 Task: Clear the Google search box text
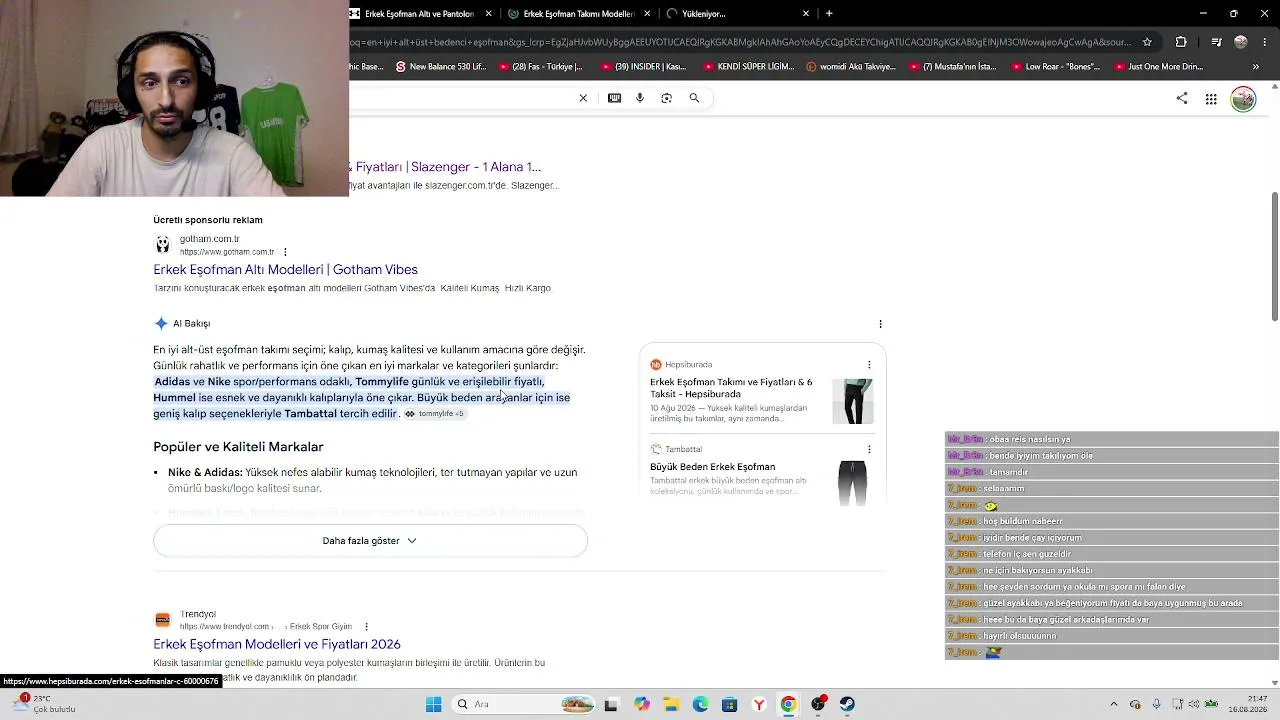point(583,98)
